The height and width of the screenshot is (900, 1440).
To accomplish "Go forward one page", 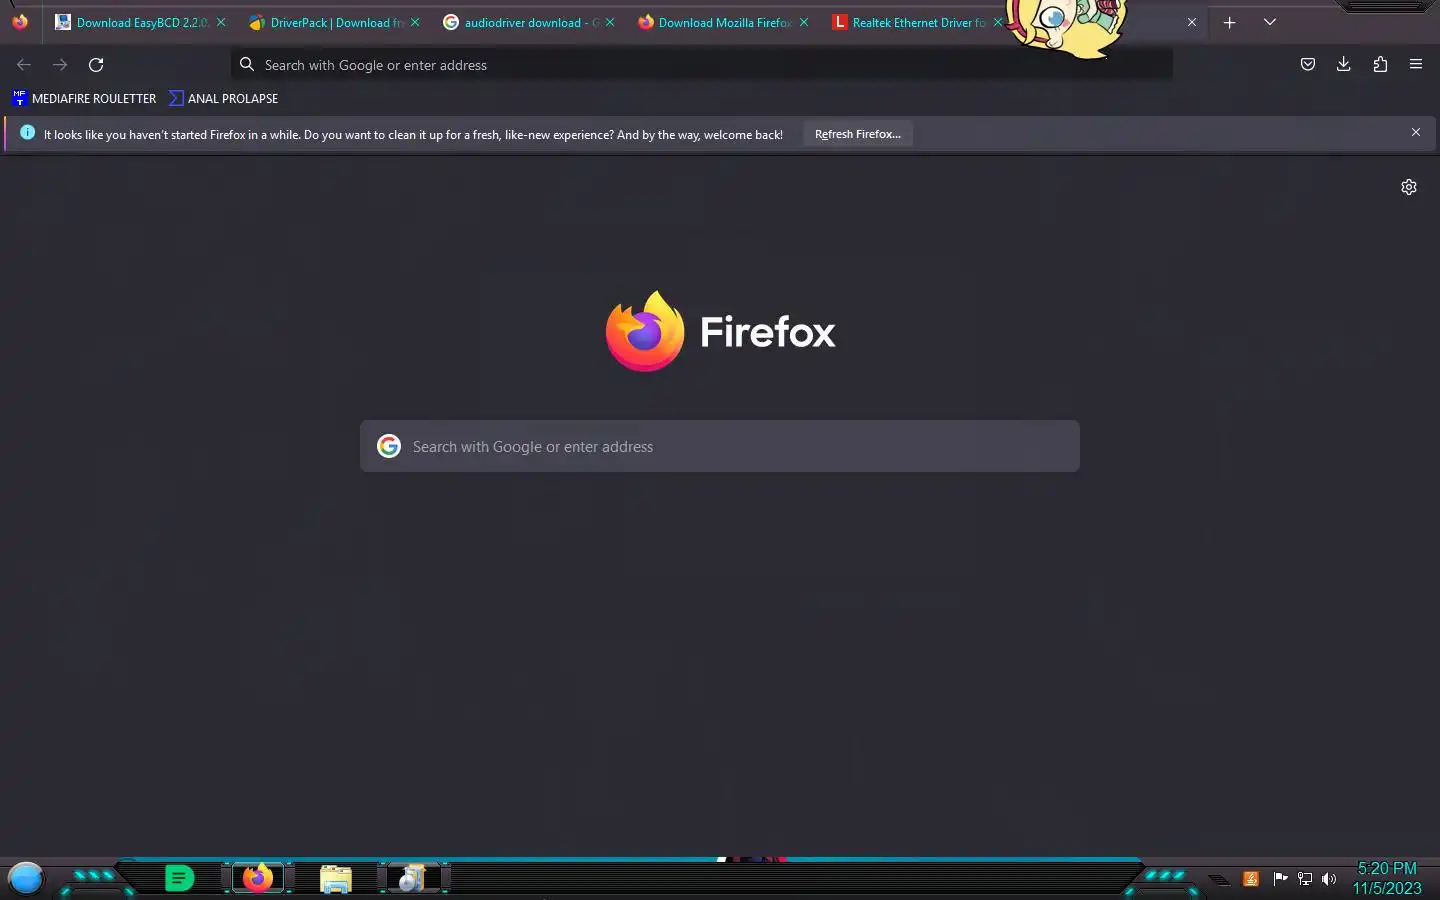I will pos(60,65).
